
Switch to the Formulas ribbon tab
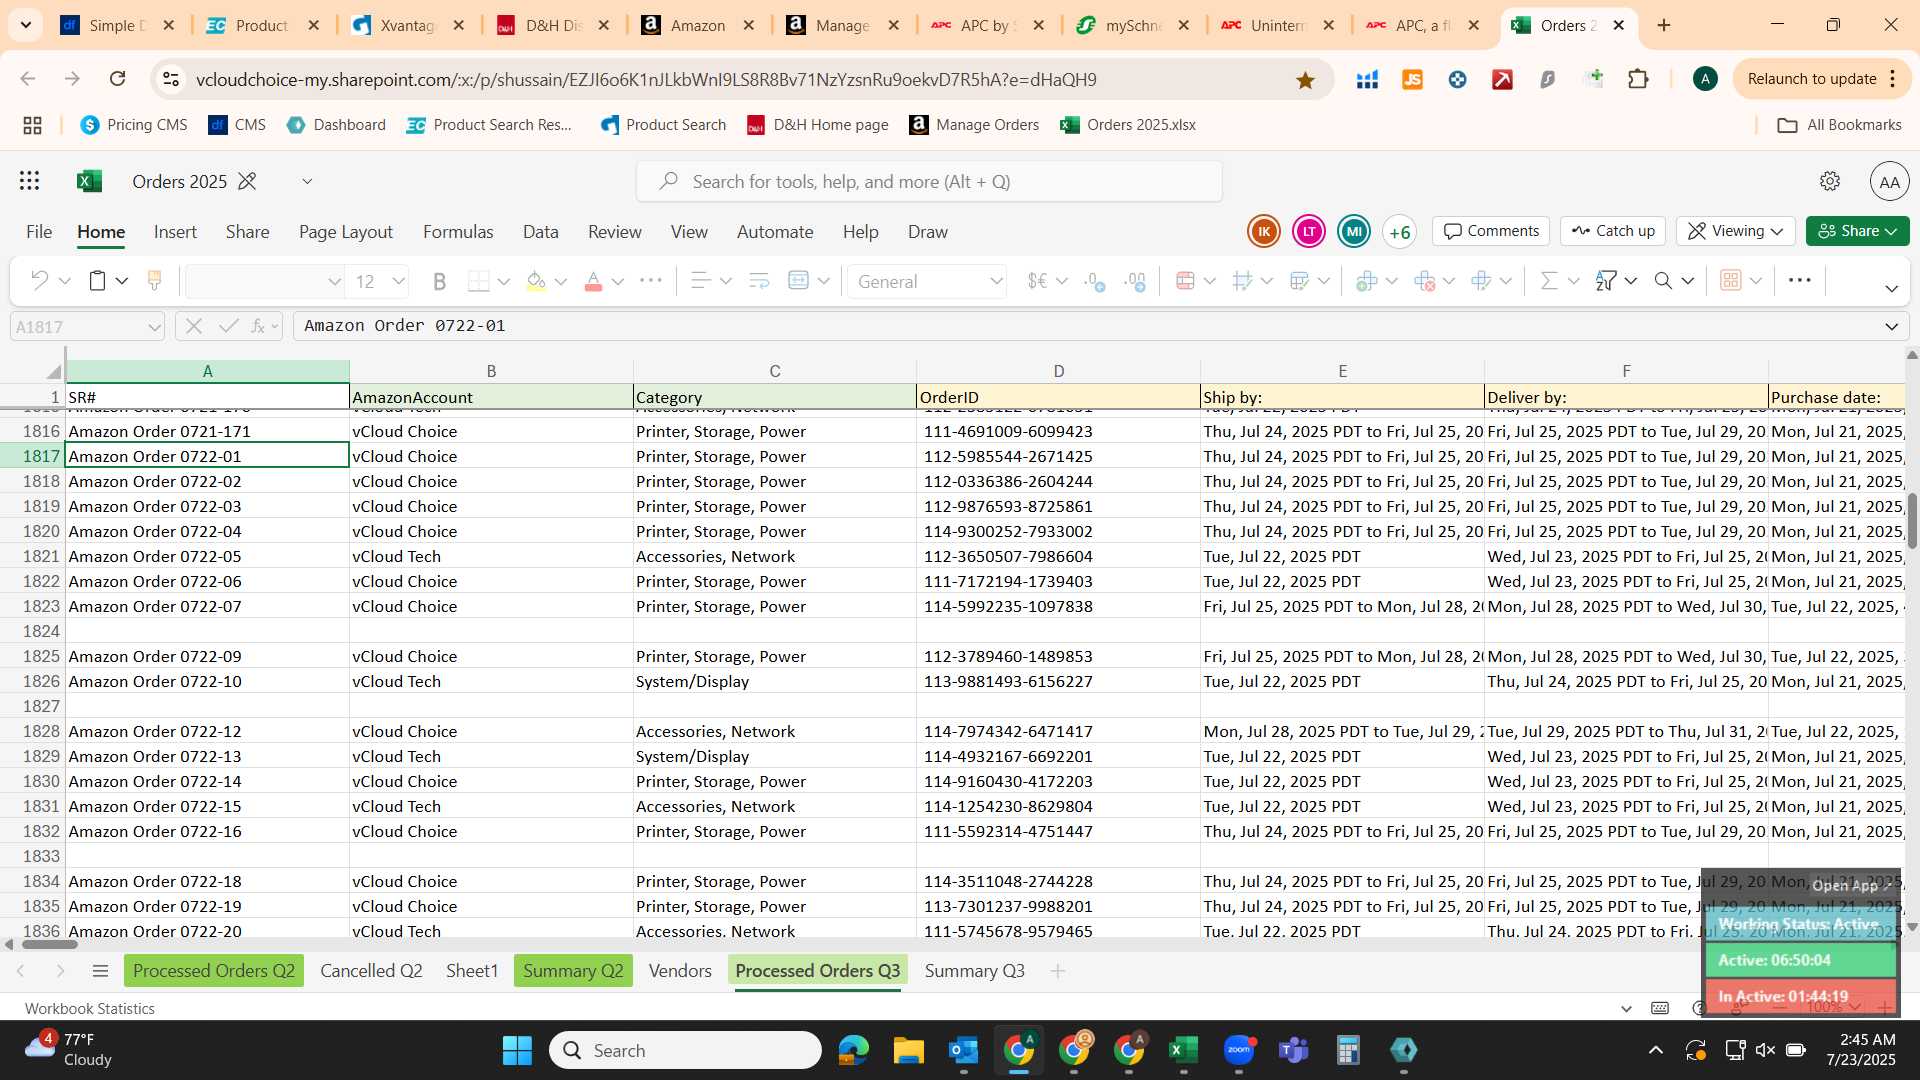(458, 232)
